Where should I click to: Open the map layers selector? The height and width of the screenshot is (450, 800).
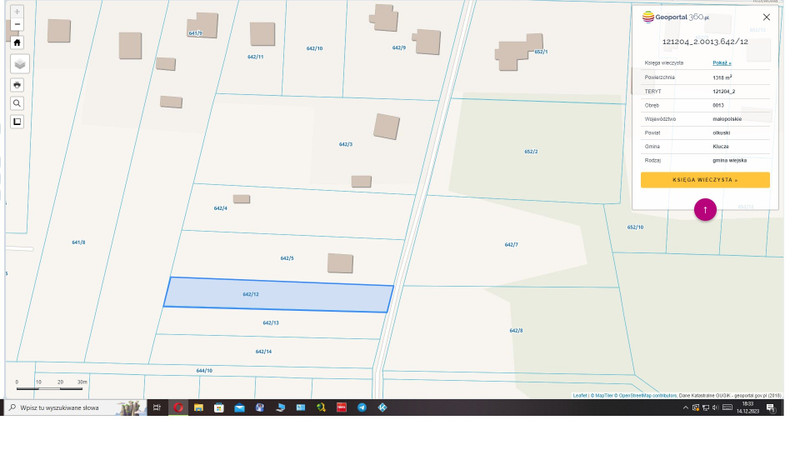coord(19,64)
